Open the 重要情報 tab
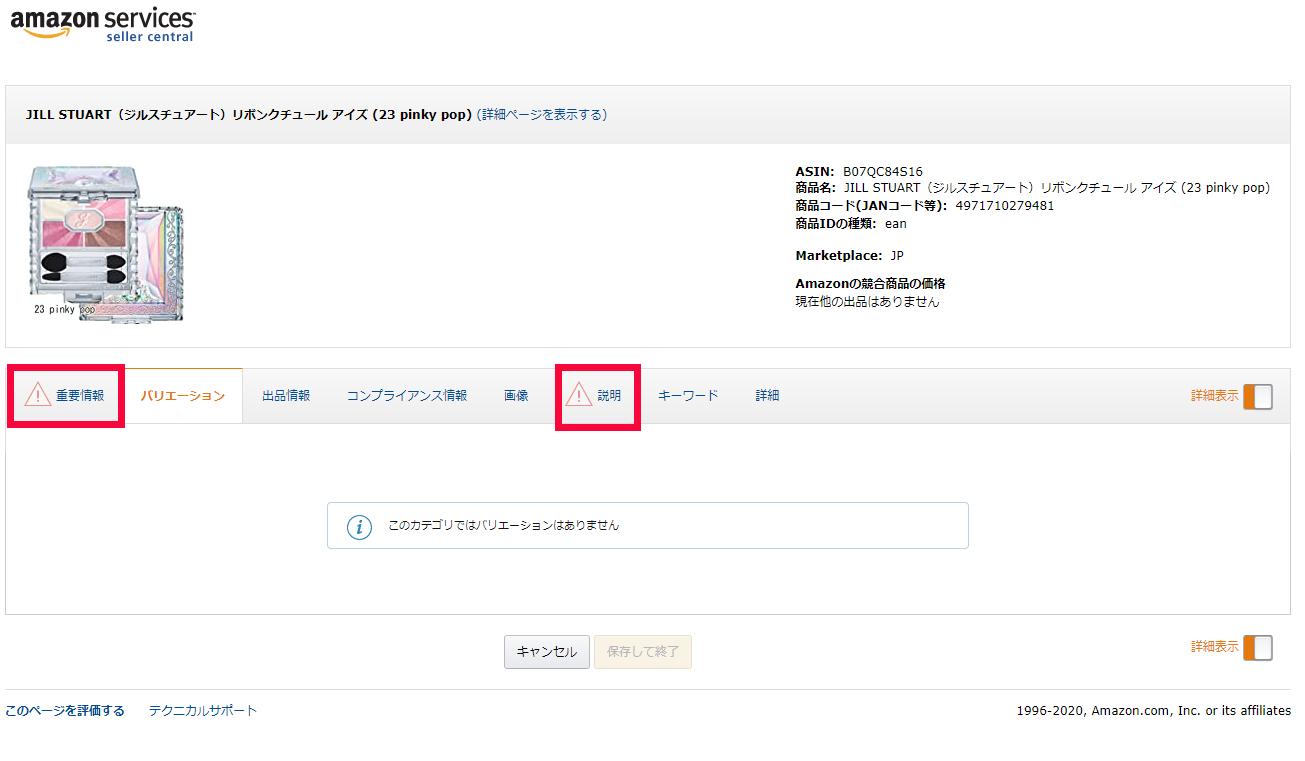Screen dimensions: 1305x761 click(x=80, y=396)
